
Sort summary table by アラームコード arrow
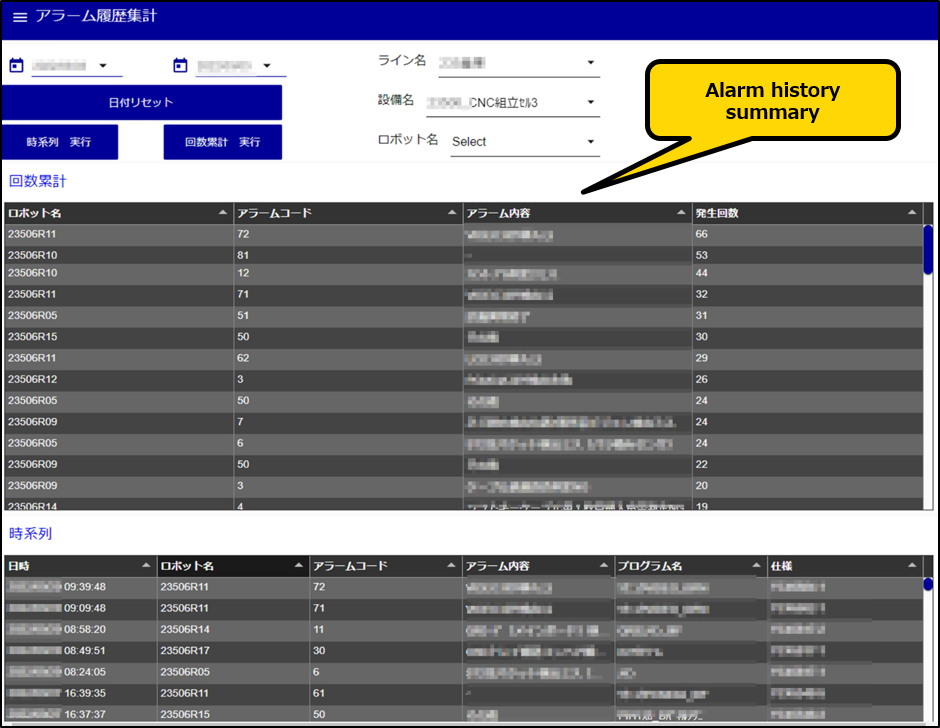(453, 213)
